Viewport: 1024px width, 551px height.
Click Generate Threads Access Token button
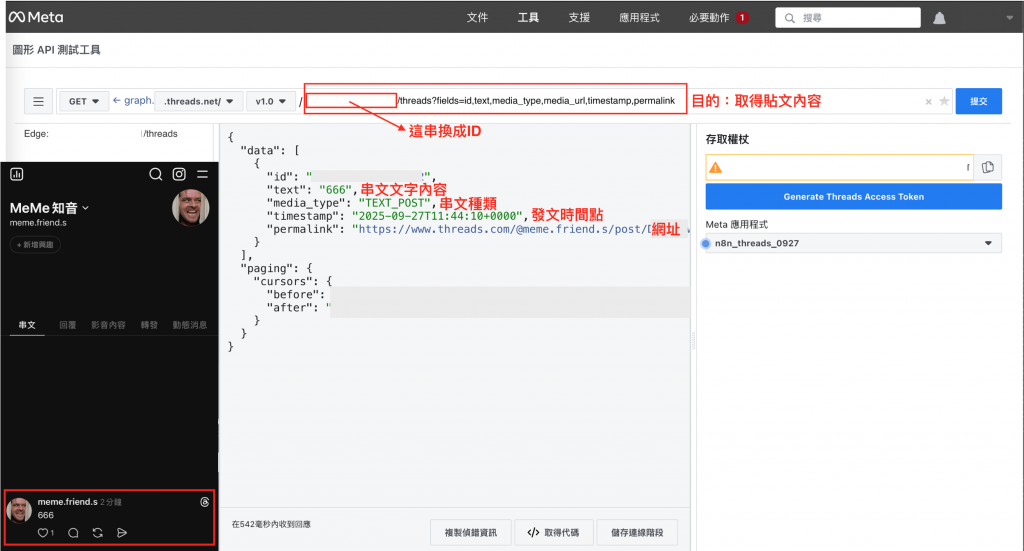[x=854, y=197]
